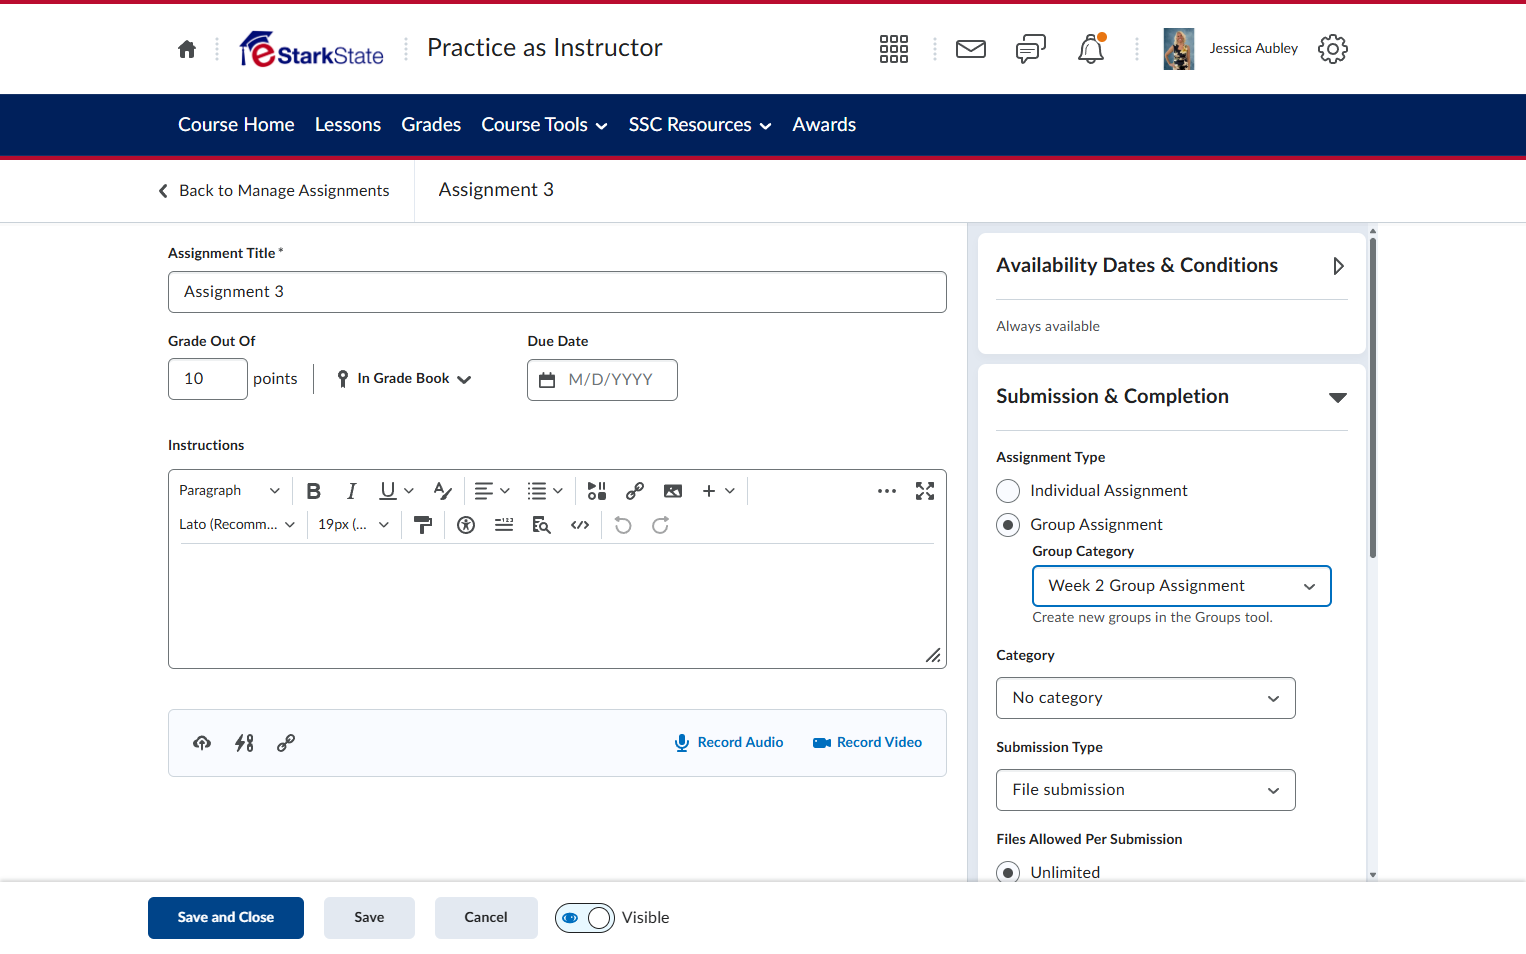Open the course selector grid icon
1526x954 pixels.
pyautogui.click(x=894, y=49)
